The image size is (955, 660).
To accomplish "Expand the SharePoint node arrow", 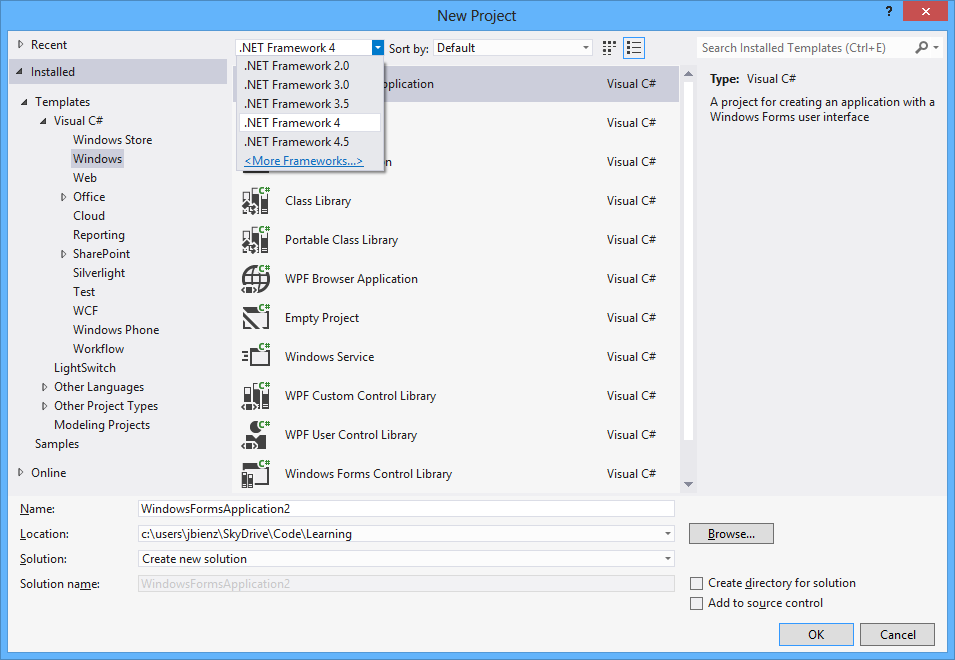I will coord(63,254).
